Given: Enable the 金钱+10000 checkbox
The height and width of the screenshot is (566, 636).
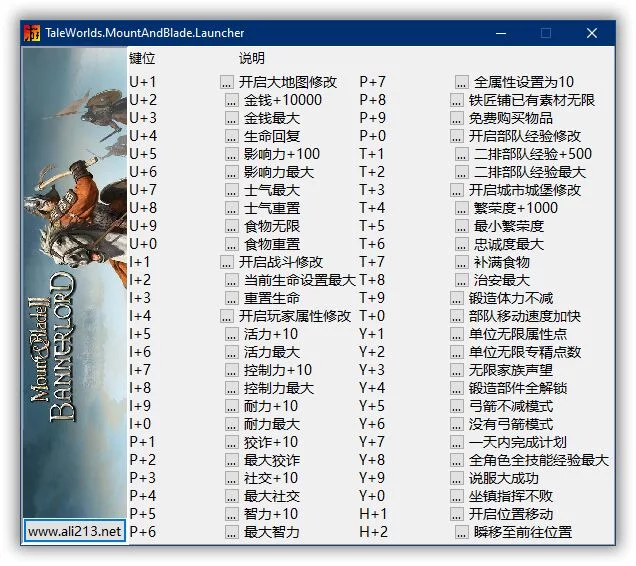Looking at the screenshot, I should click(x=232, y=100).
